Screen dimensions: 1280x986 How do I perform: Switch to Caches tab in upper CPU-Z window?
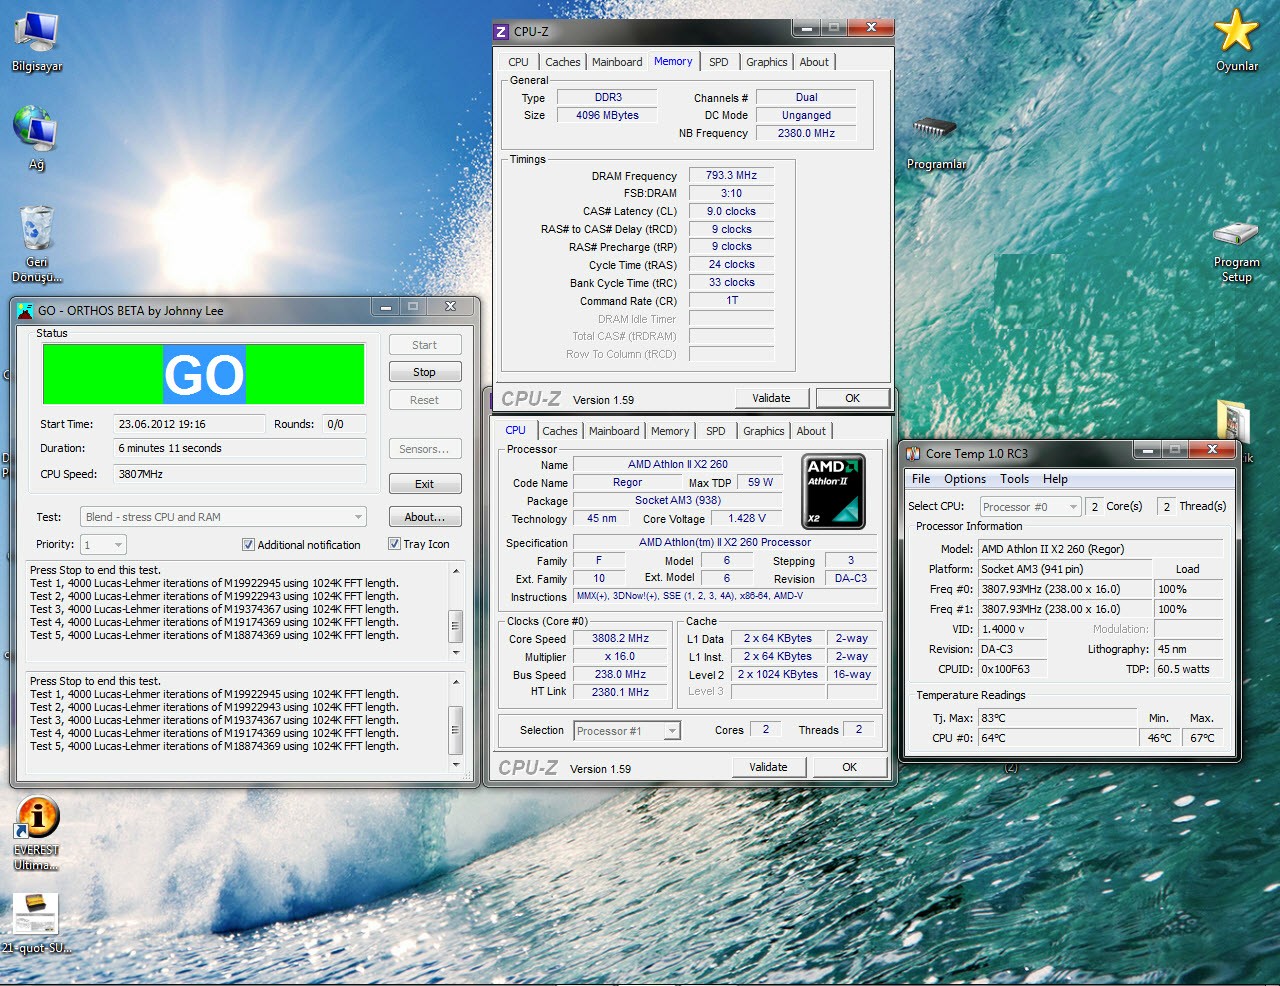click(x=562, y=62)
